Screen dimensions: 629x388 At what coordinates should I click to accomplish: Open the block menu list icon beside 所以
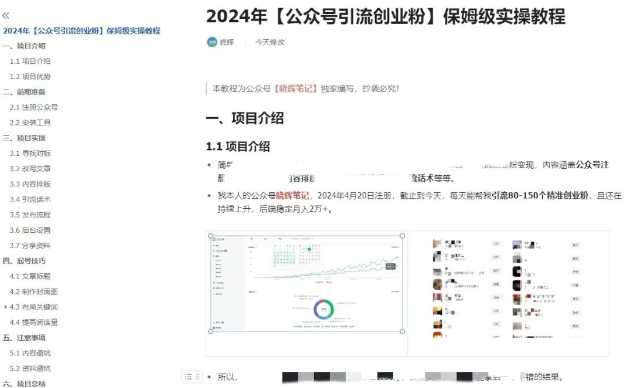point(188,376)
